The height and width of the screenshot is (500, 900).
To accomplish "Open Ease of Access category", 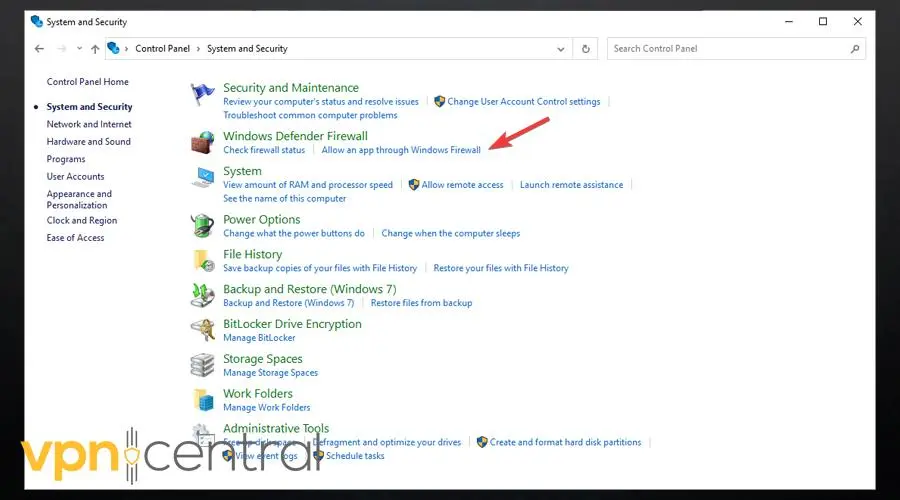I will pos(75,238).
